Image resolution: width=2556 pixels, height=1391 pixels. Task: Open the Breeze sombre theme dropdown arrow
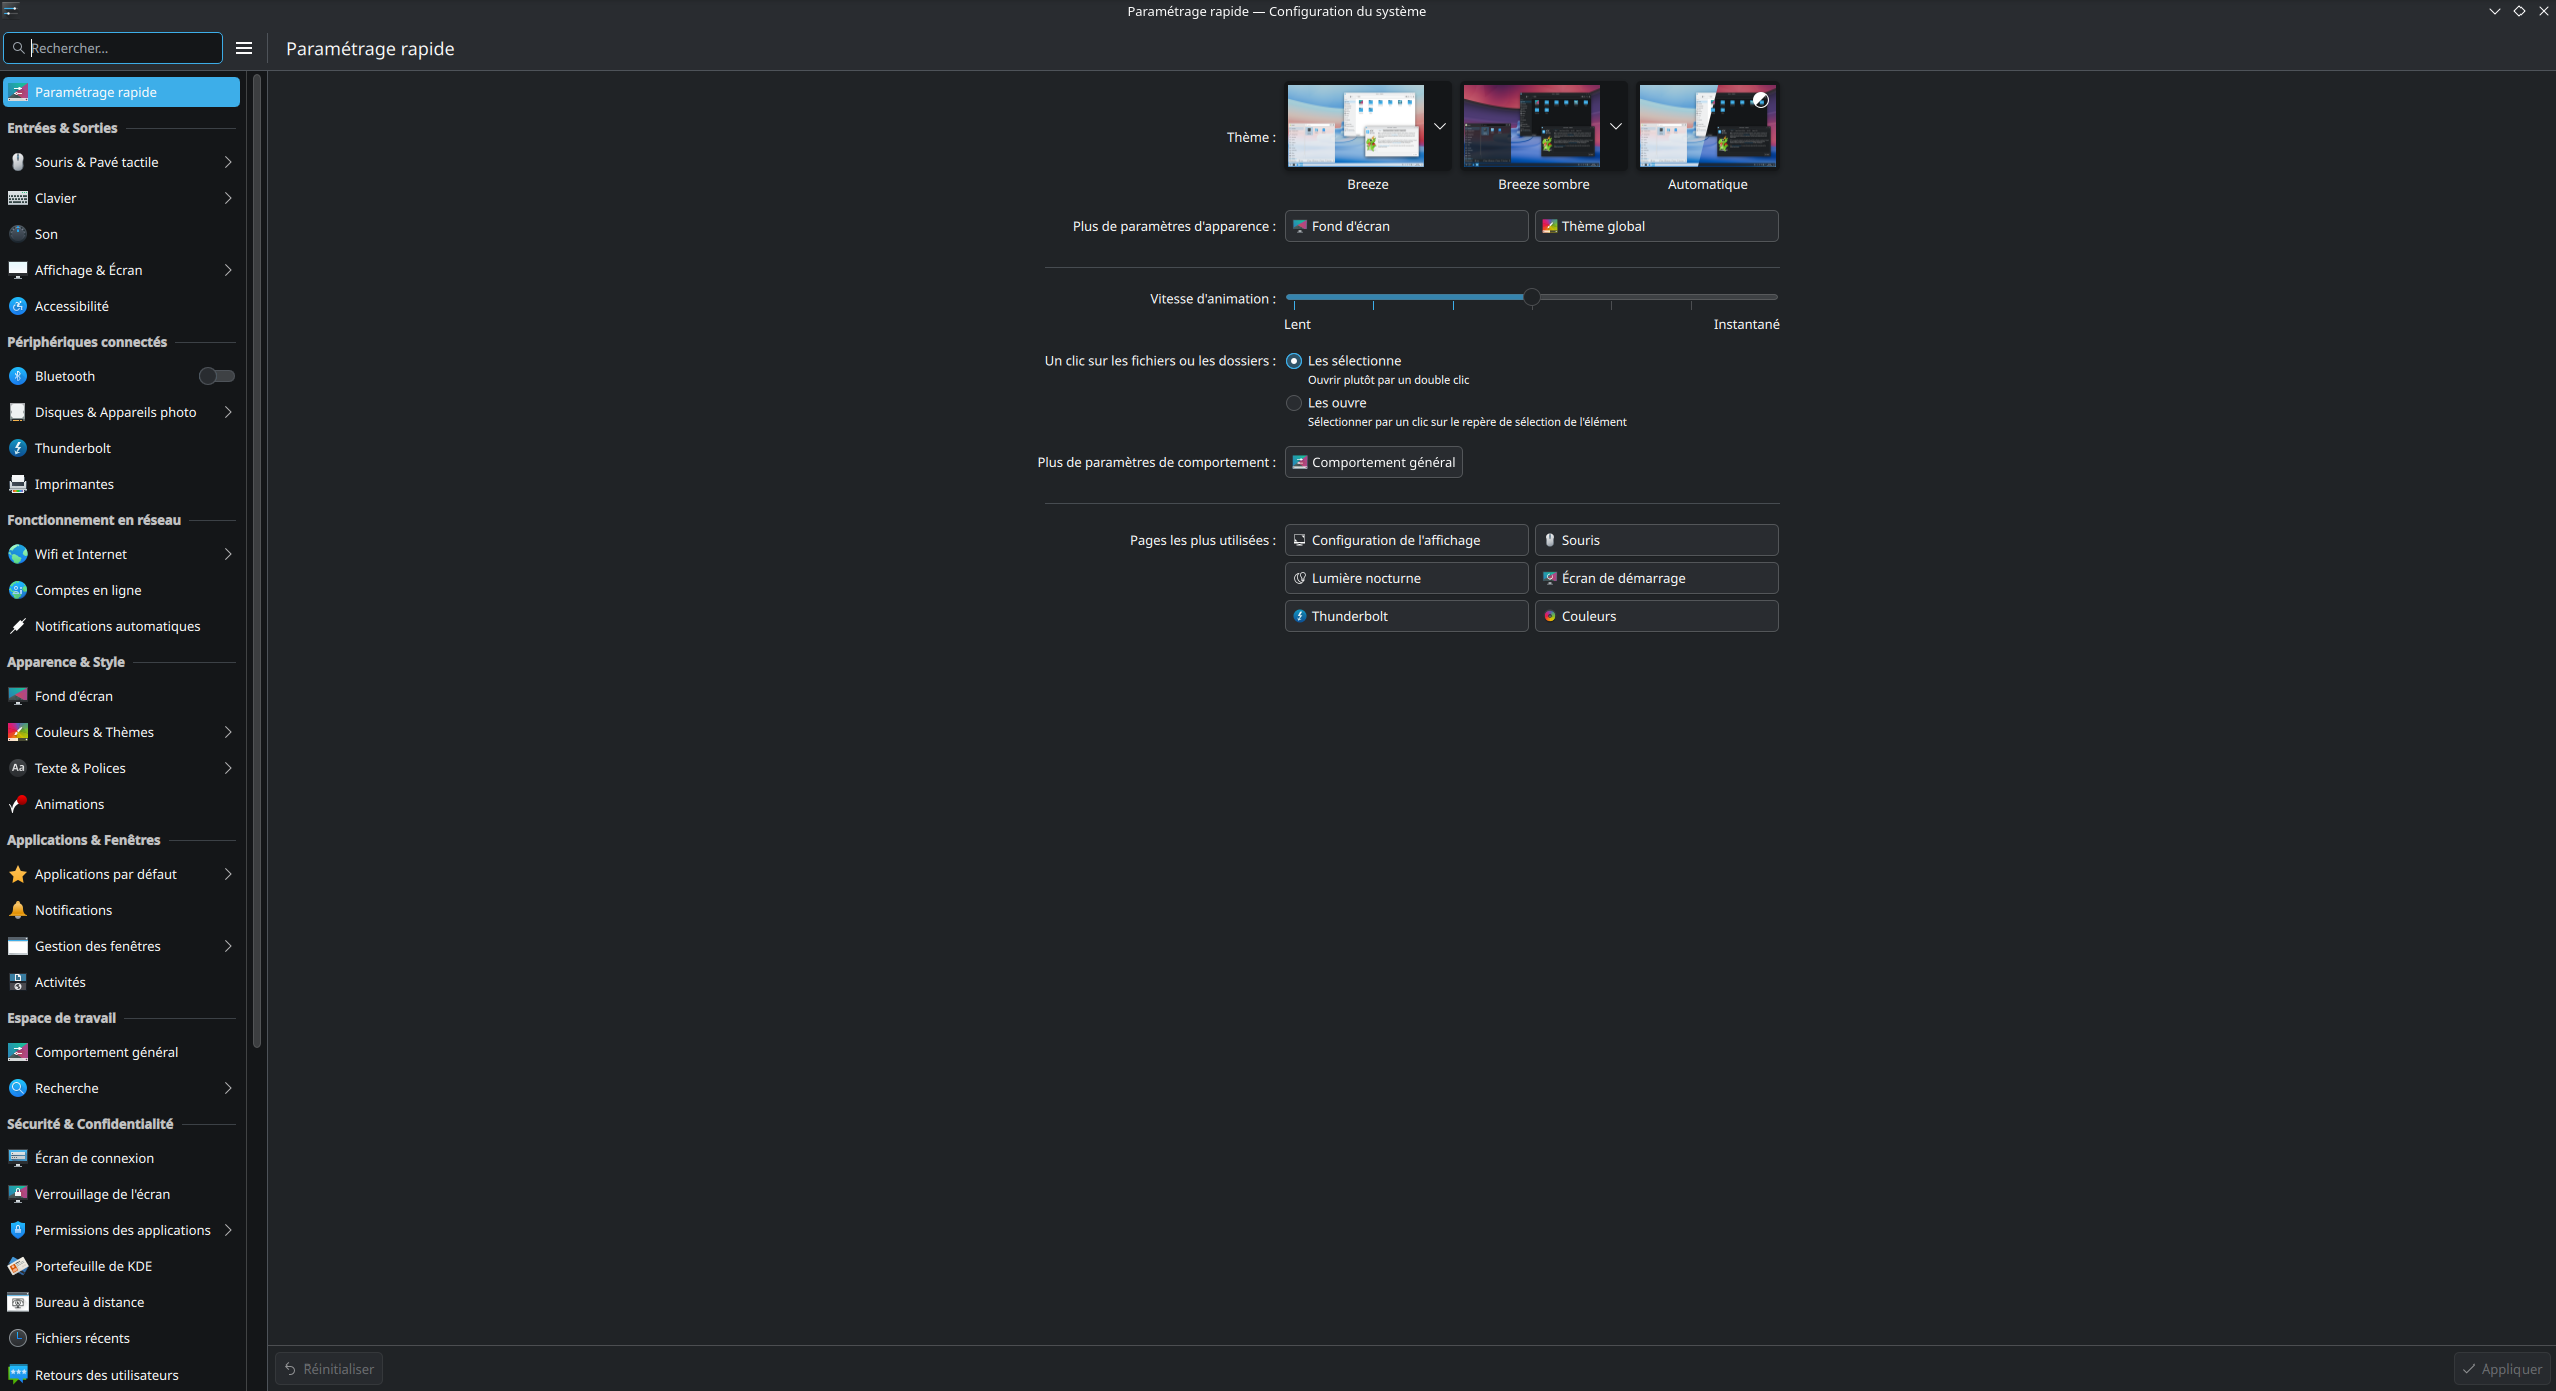point(1616,126)
